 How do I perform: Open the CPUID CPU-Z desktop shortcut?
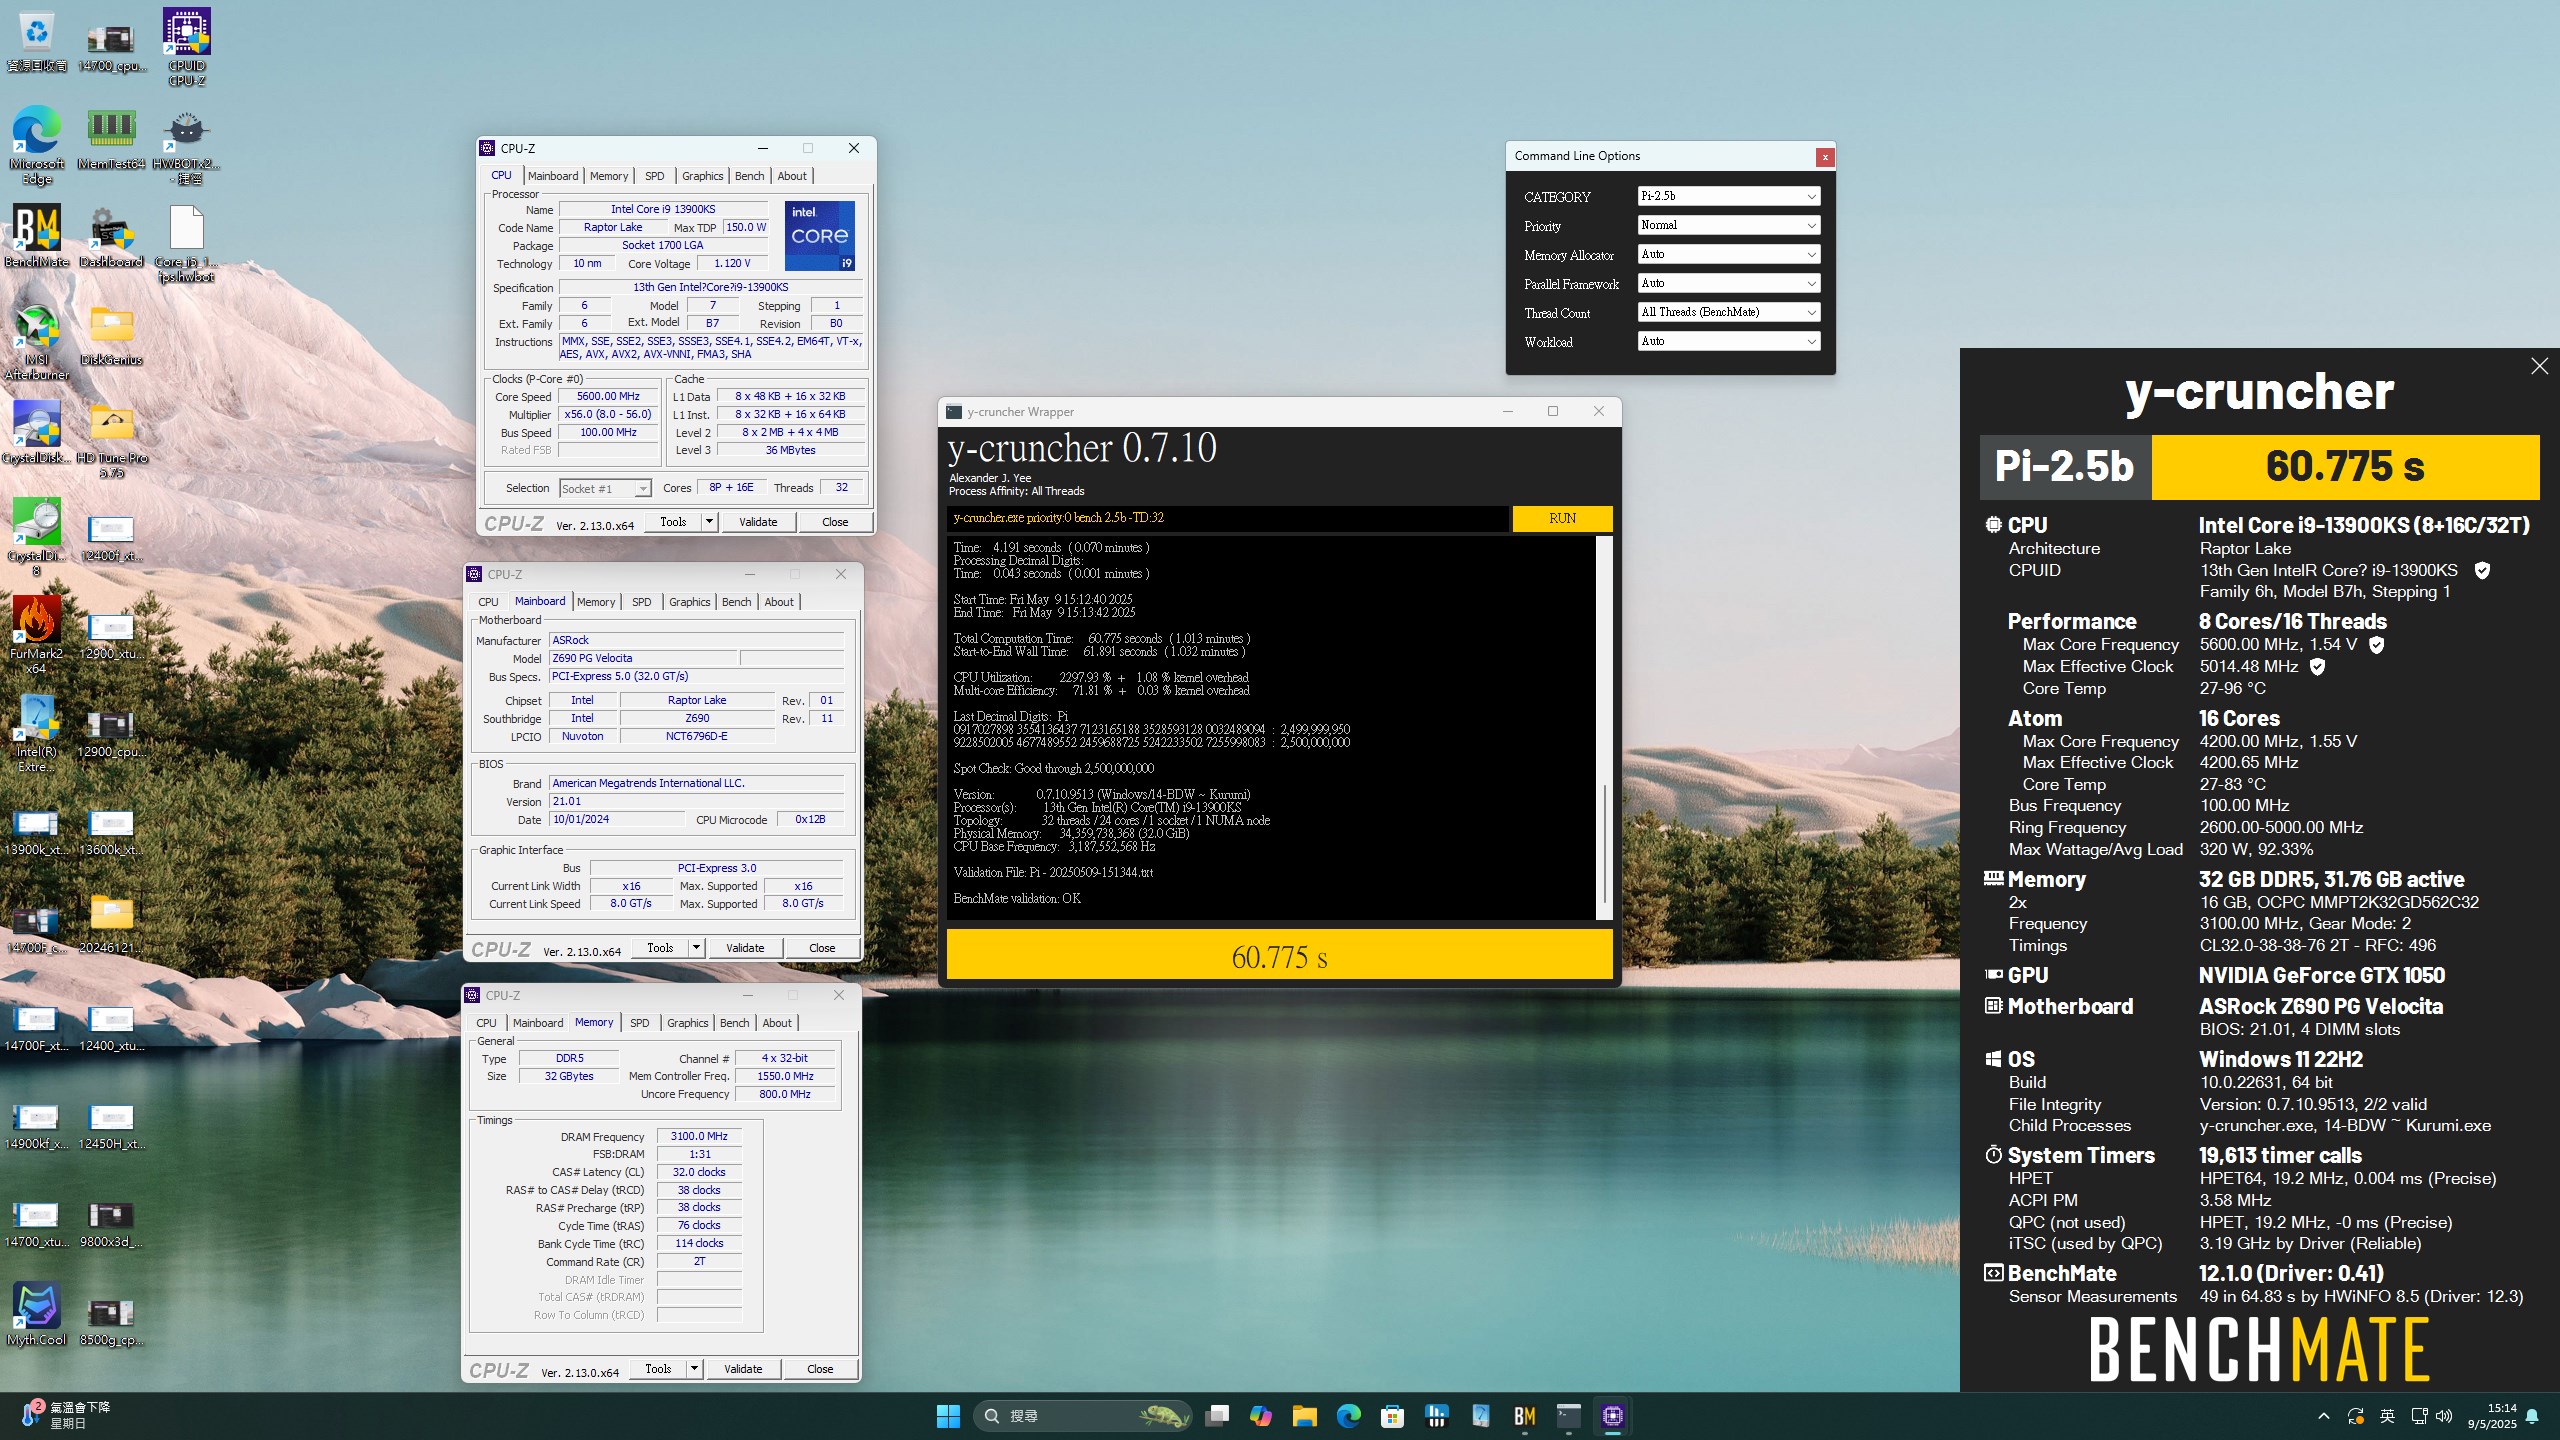[187, 46]
